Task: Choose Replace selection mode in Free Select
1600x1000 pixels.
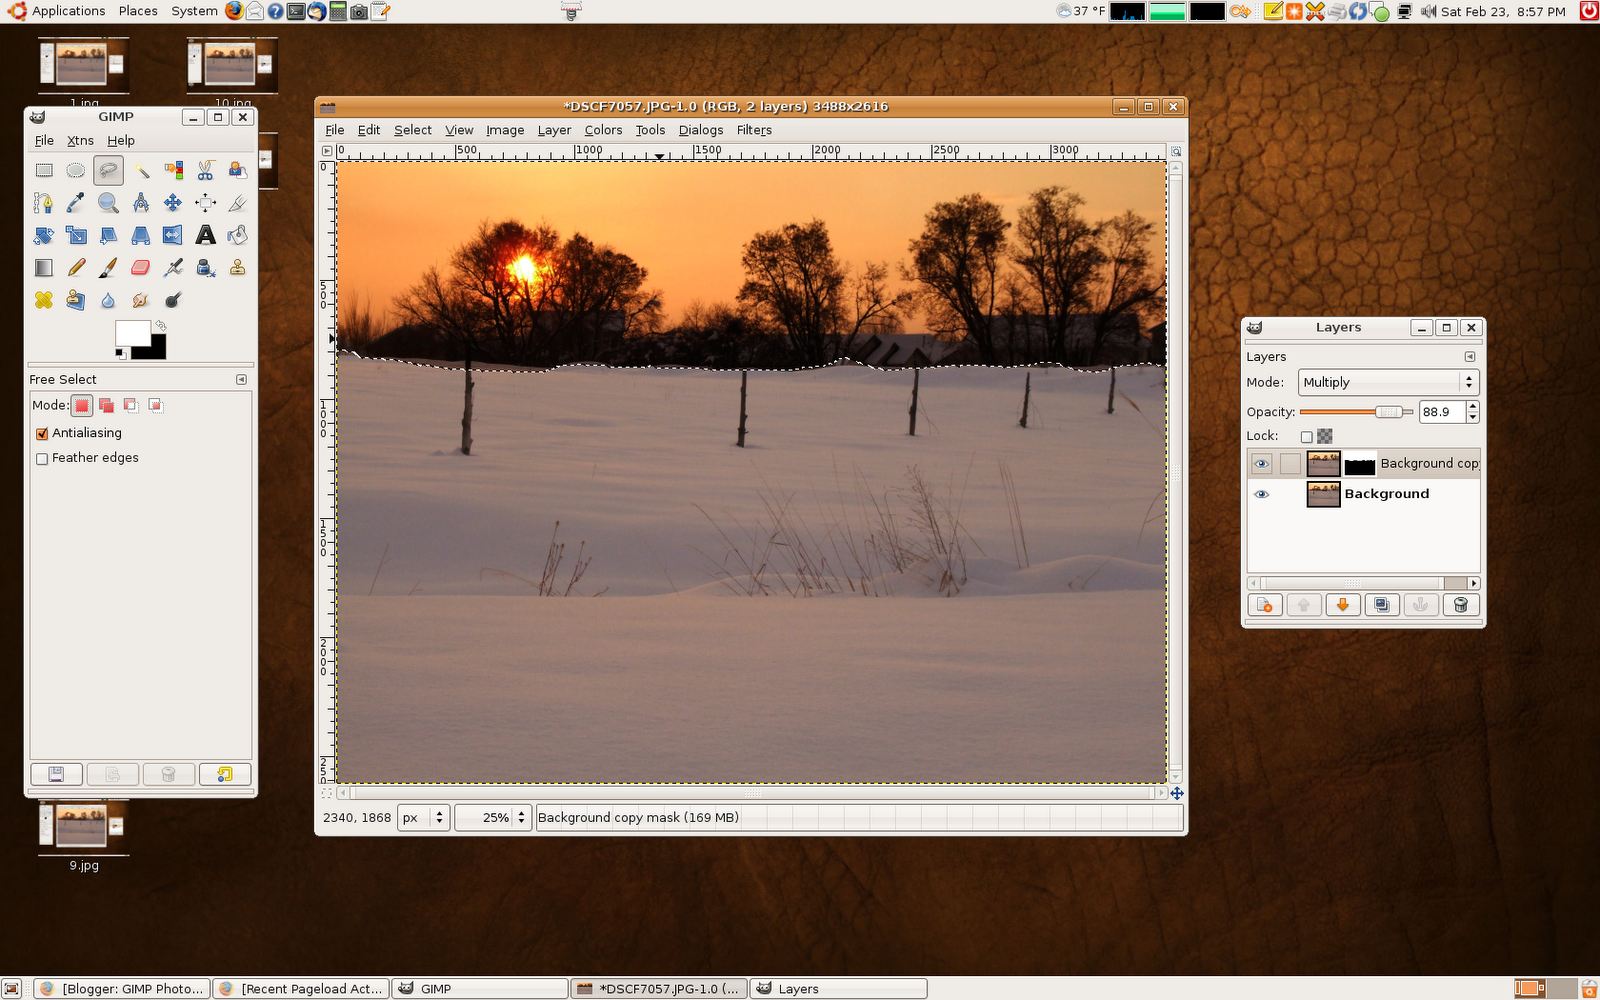Action: coord(82,405)
